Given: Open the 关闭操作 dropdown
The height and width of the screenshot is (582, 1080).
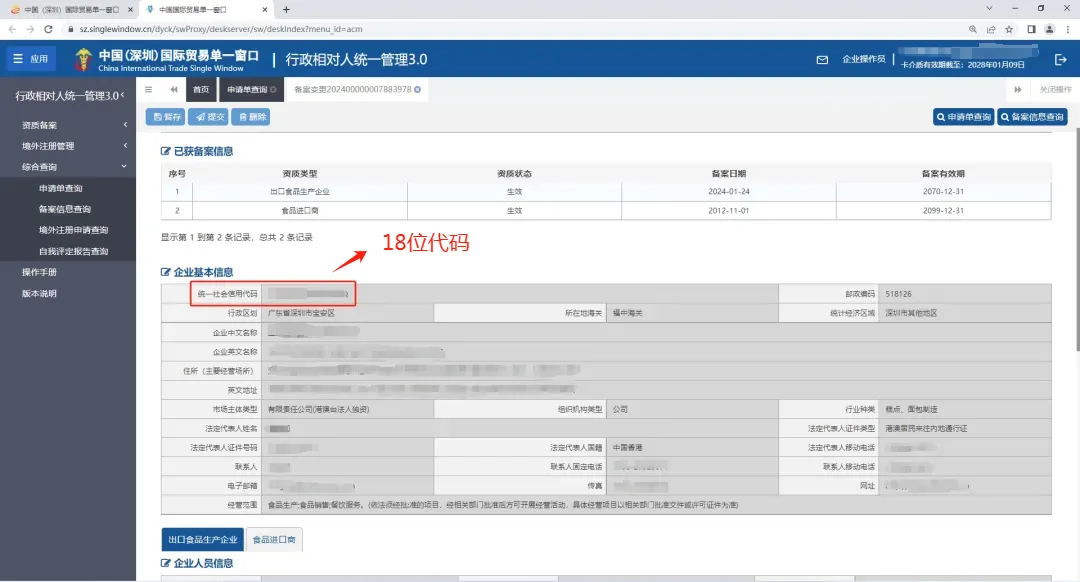Looking at the screenshot, I should [1055, 90].
